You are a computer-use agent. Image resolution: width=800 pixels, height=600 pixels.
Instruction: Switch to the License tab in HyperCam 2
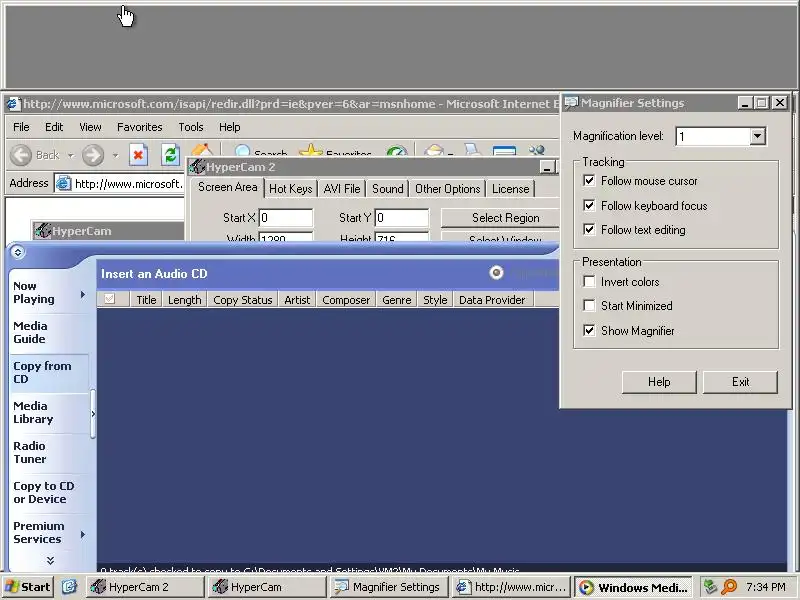(x=510, y=189)
